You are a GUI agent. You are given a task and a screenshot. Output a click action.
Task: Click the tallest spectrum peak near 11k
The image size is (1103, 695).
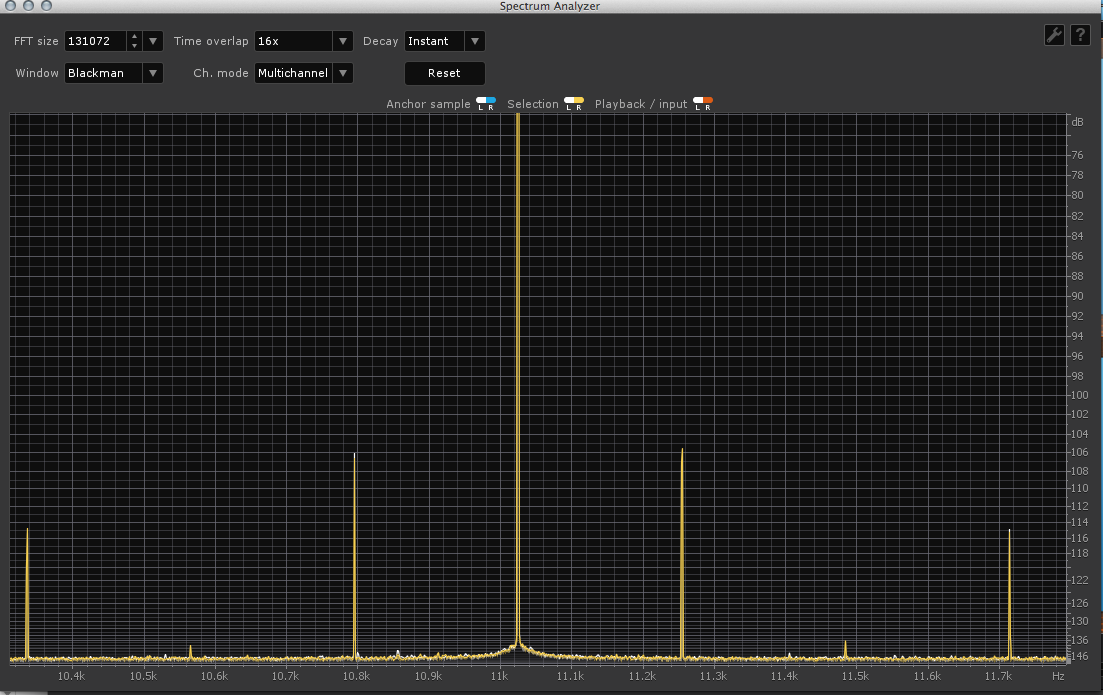pos(518,380)
